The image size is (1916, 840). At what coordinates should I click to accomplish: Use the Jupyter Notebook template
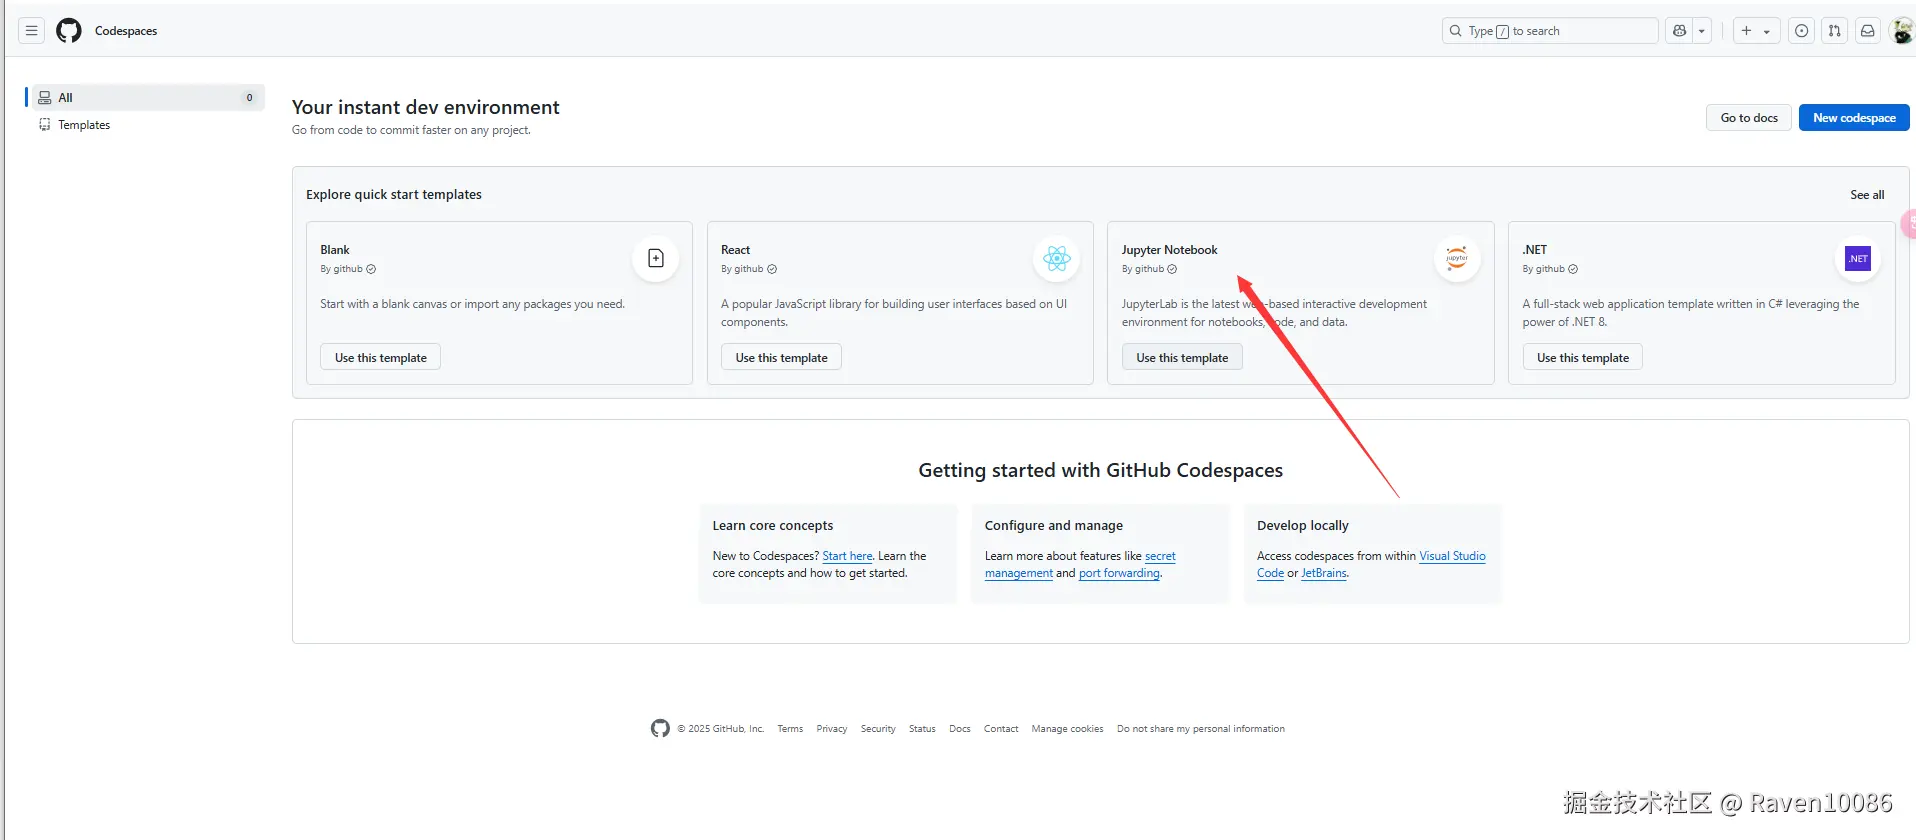(x=1182, y=358)
